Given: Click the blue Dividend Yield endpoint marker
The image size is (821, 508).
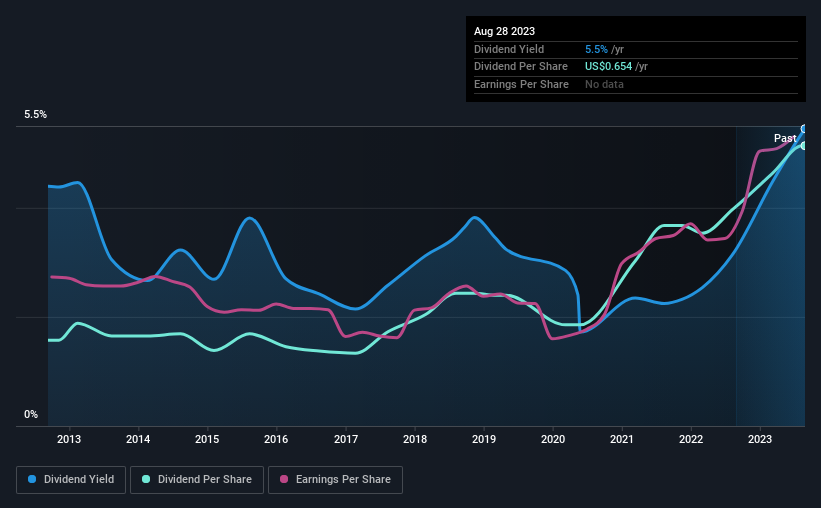Looking at the screenshot, I should tap(804, 129).
